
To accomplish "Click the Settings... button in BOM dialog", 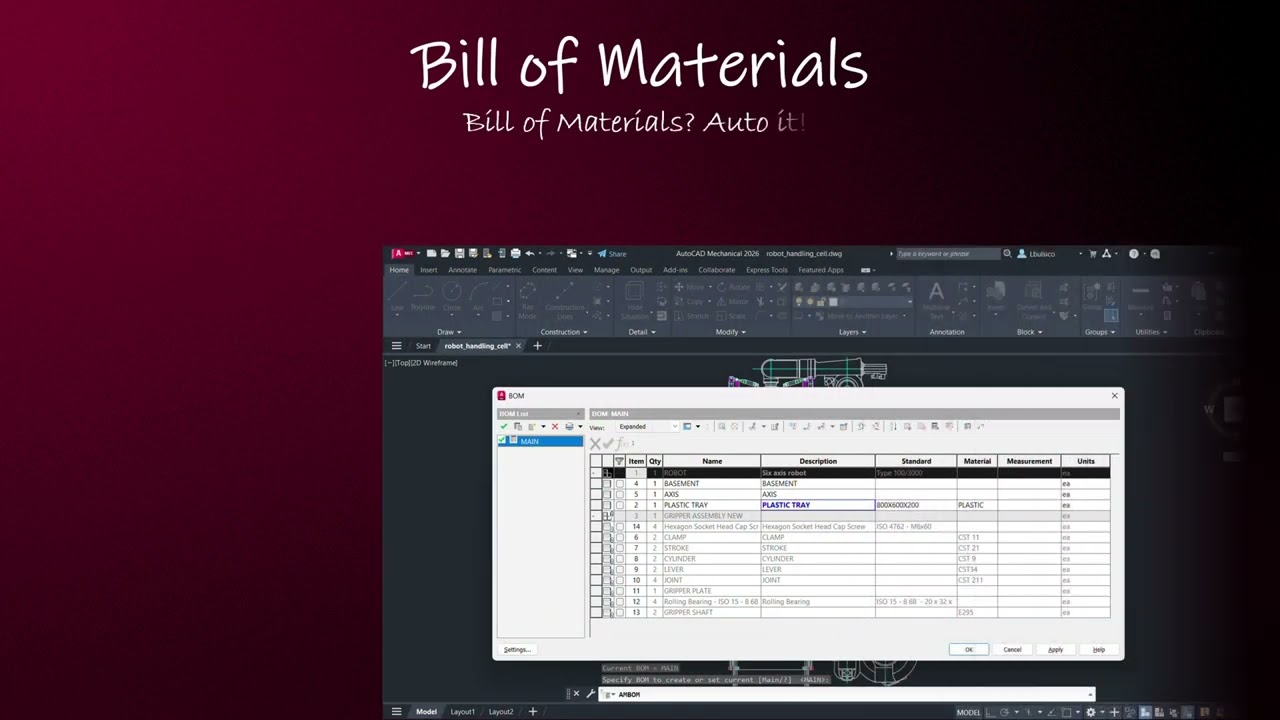I will 517,650.
